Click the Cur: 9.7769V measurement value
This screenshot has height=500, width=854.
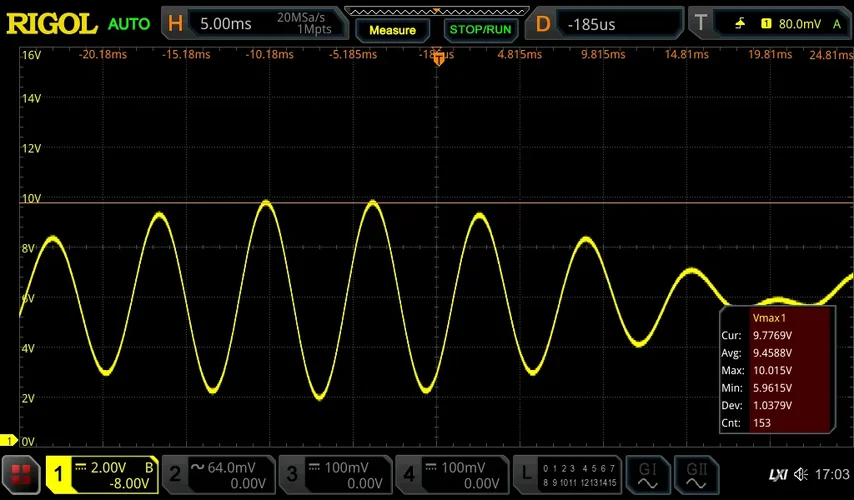(772, 336)
